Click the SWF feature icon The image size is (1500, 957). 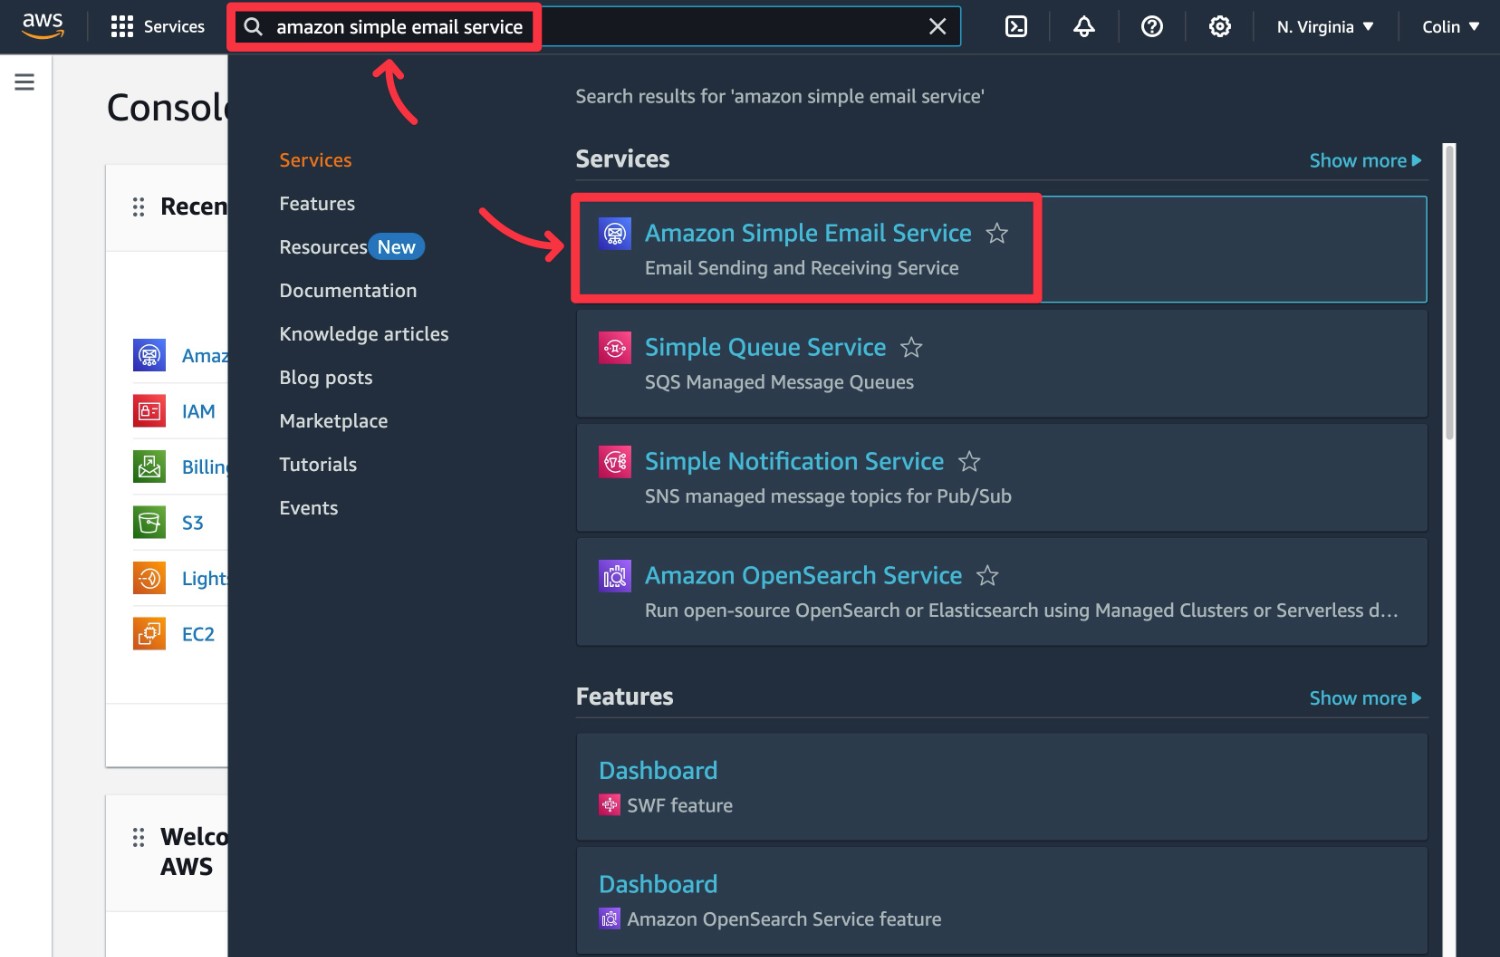point(609,805)
